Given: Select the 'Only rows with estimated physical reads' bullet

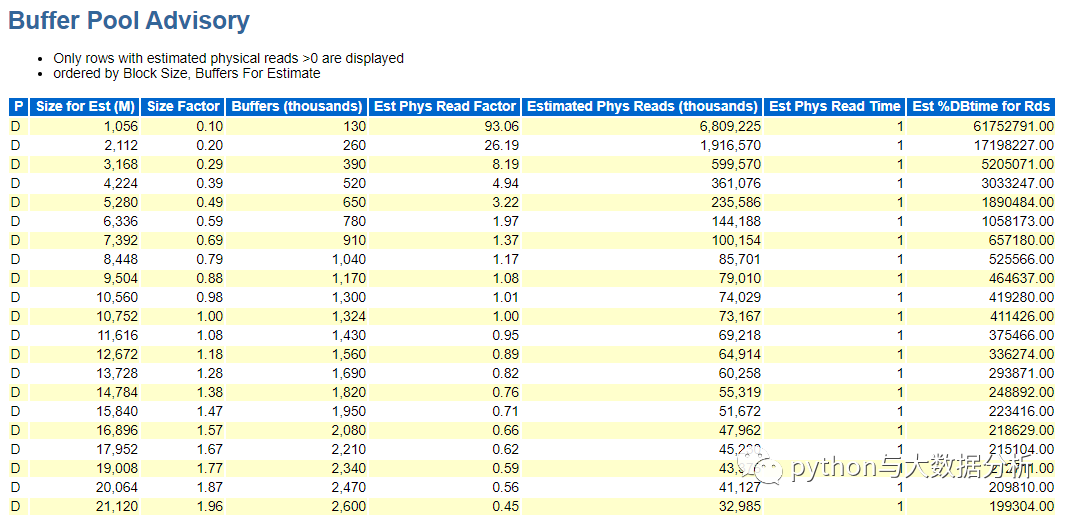Looking at the screenshot, I should [x=228, y=59].
